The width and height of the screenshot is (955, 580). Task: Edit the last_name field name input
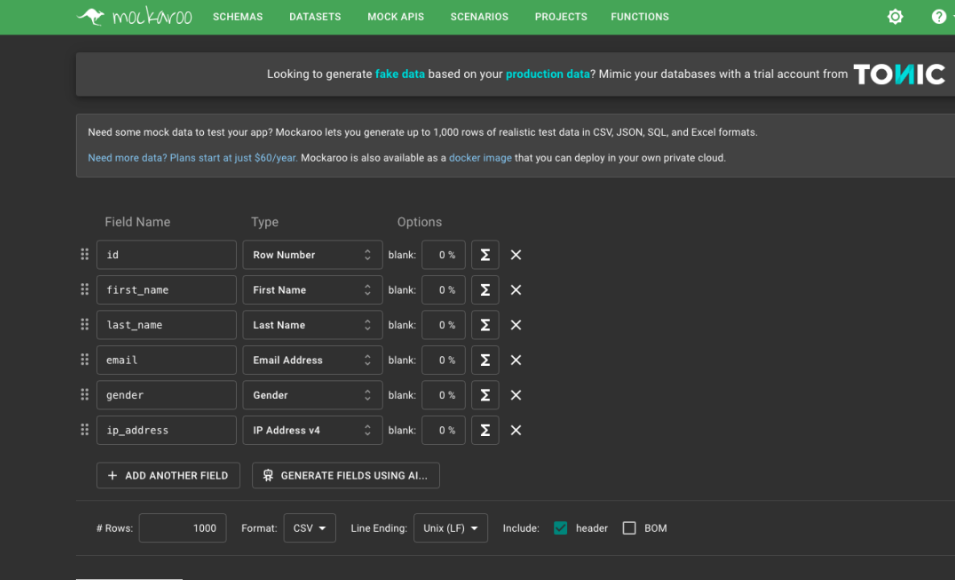[166, 325]
